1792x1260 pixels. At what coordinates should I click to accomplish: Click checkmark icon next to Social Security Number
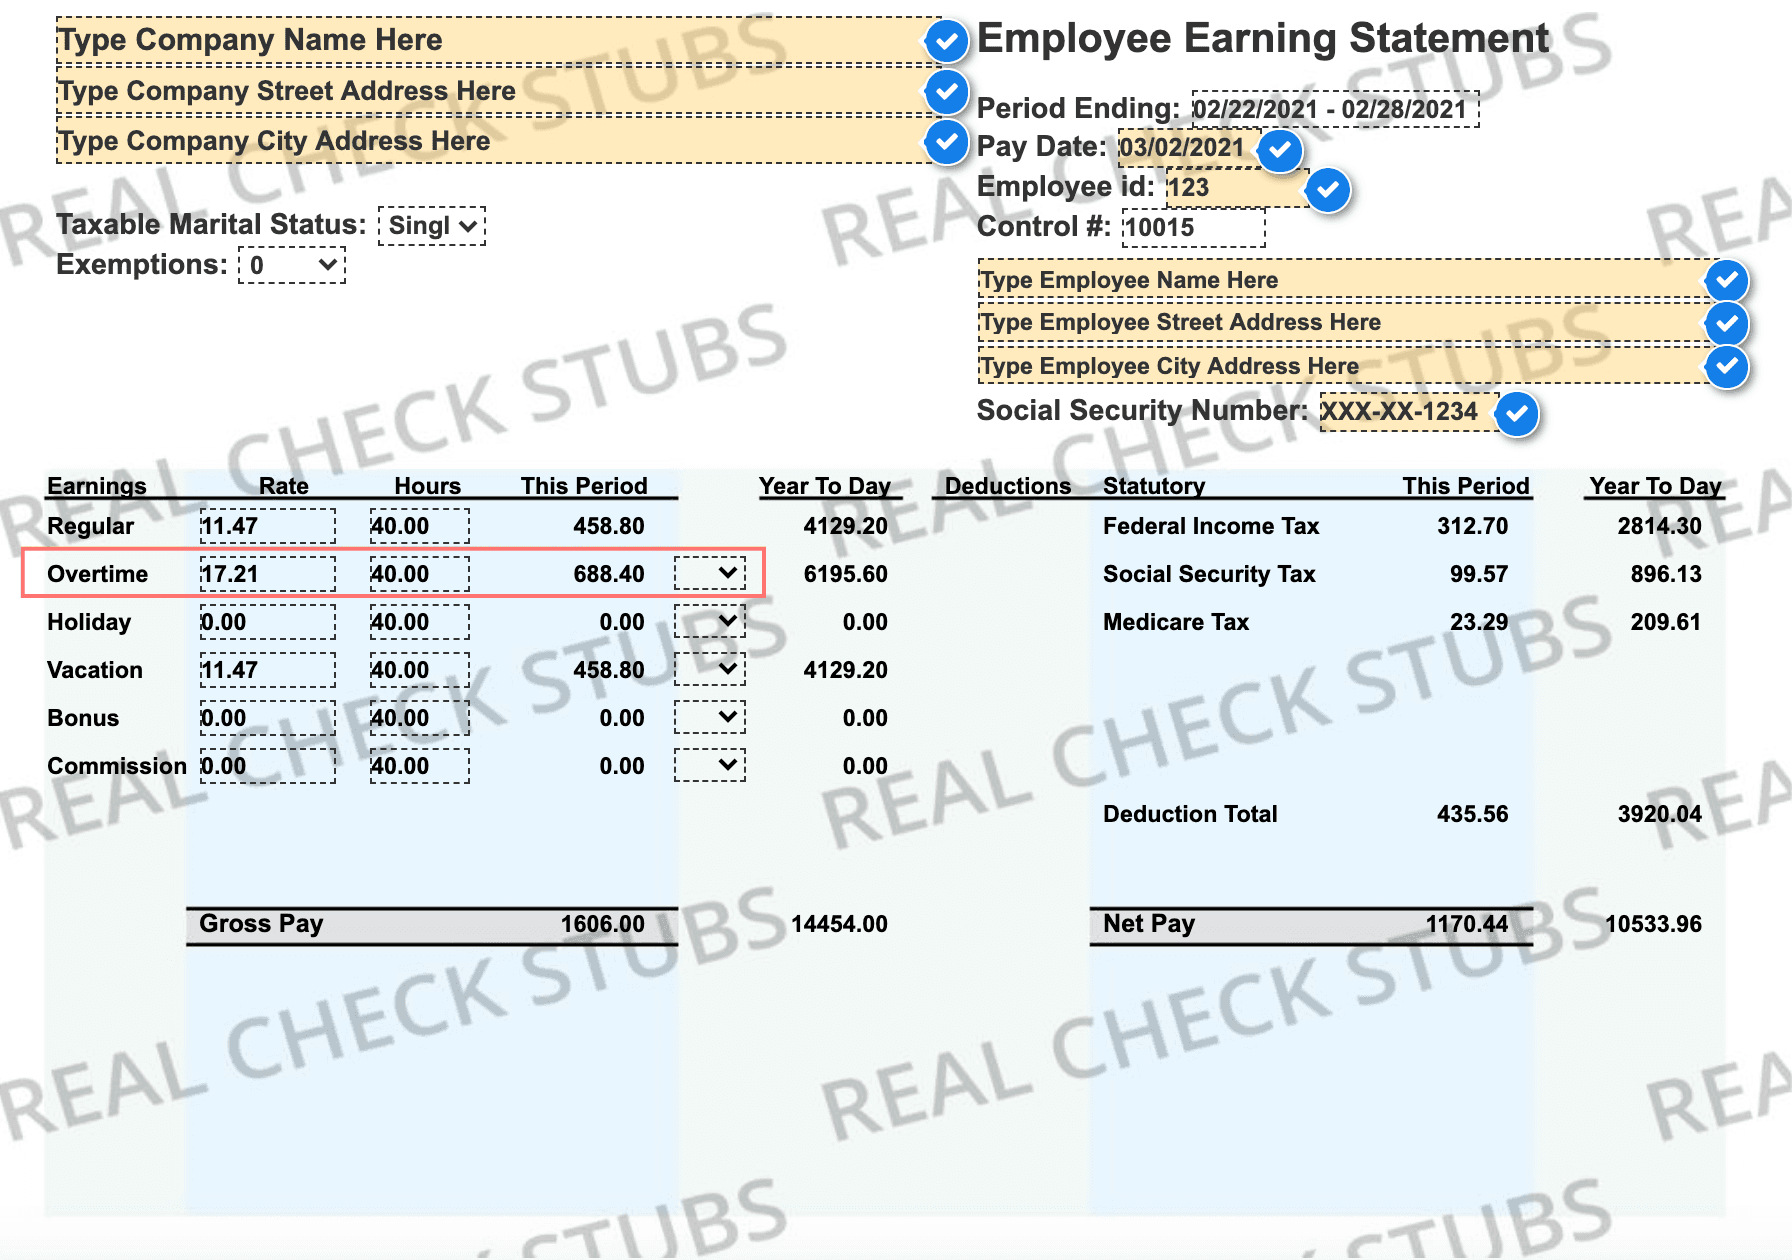point(1517,413)
